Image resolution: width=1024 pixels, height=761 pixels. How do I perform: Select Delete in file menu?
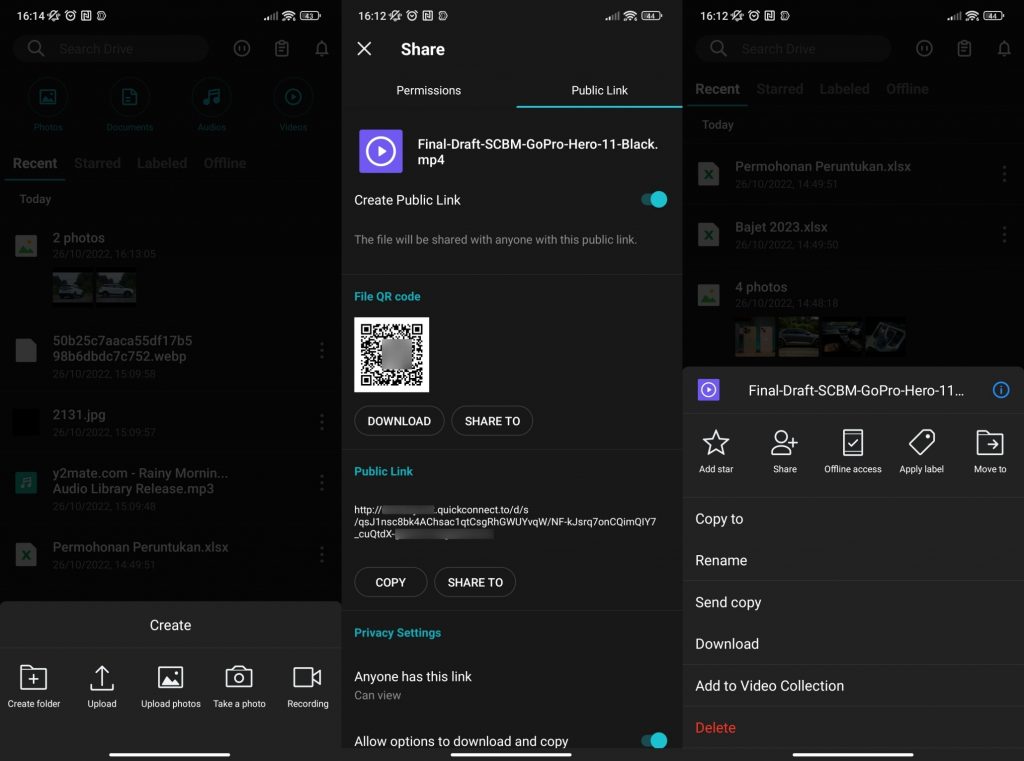[x=853, y=728]
